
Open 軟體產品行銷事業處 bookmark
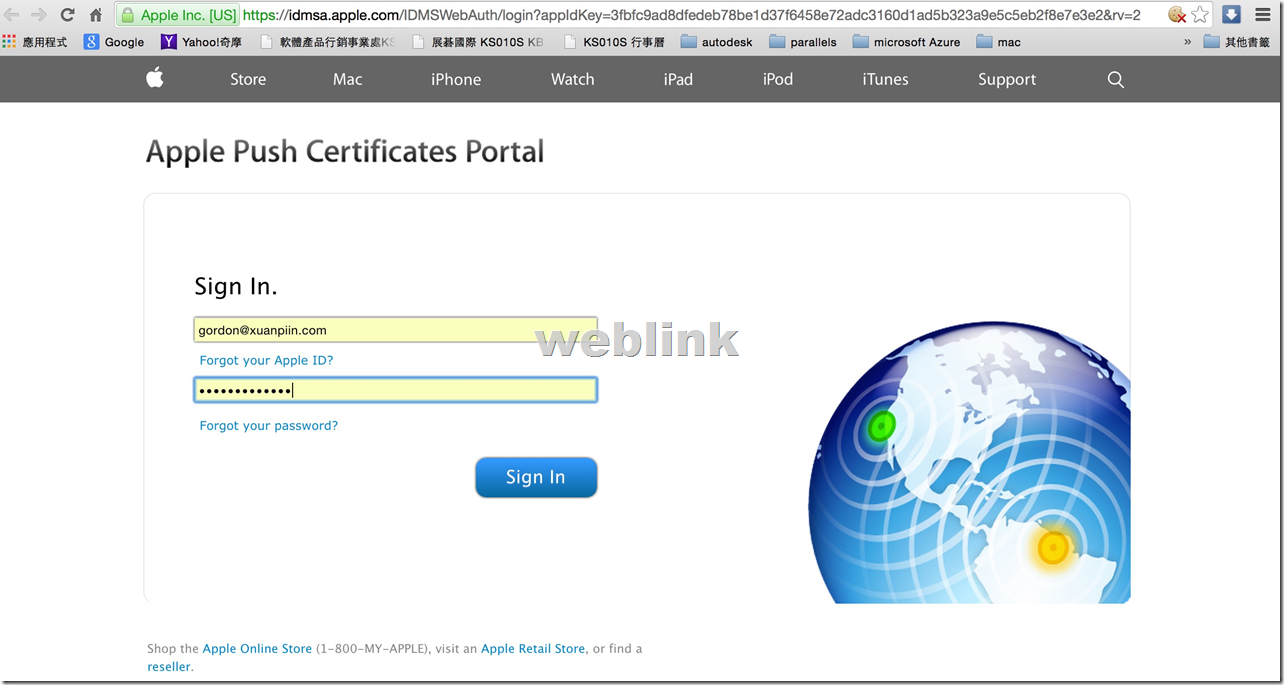(327, 42)
